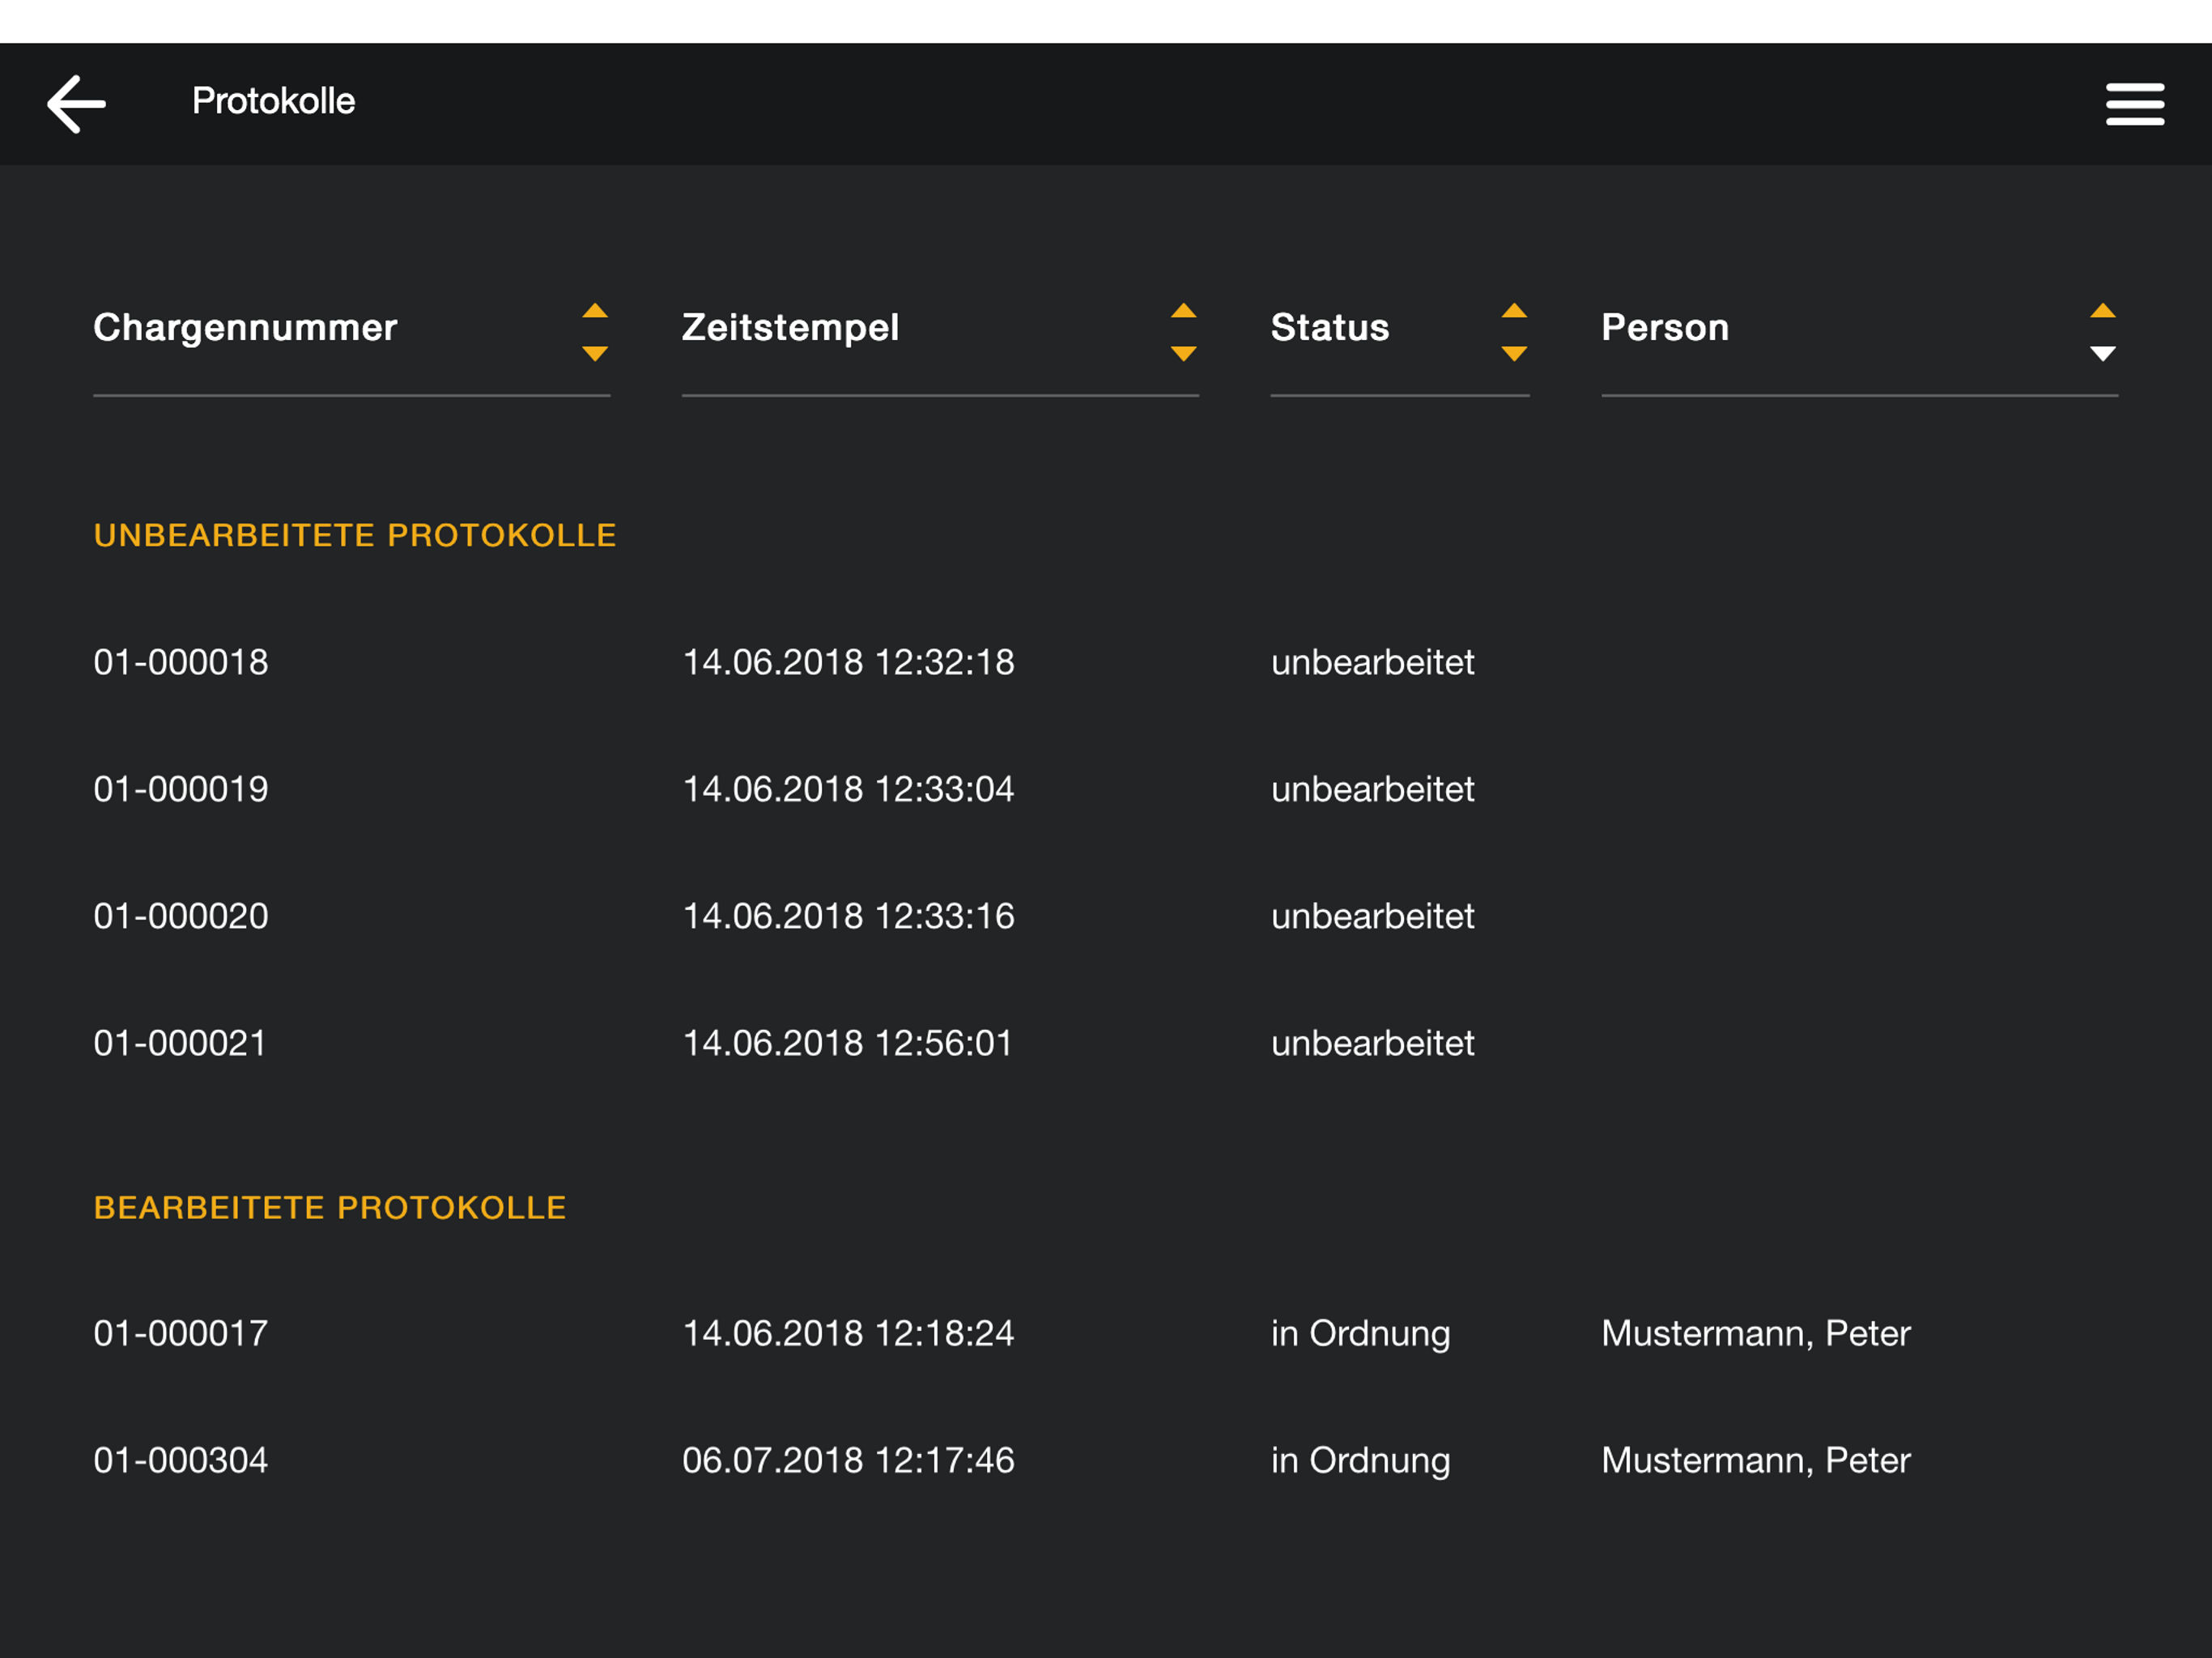Click the Zeitstempel column header

point(790,328)
